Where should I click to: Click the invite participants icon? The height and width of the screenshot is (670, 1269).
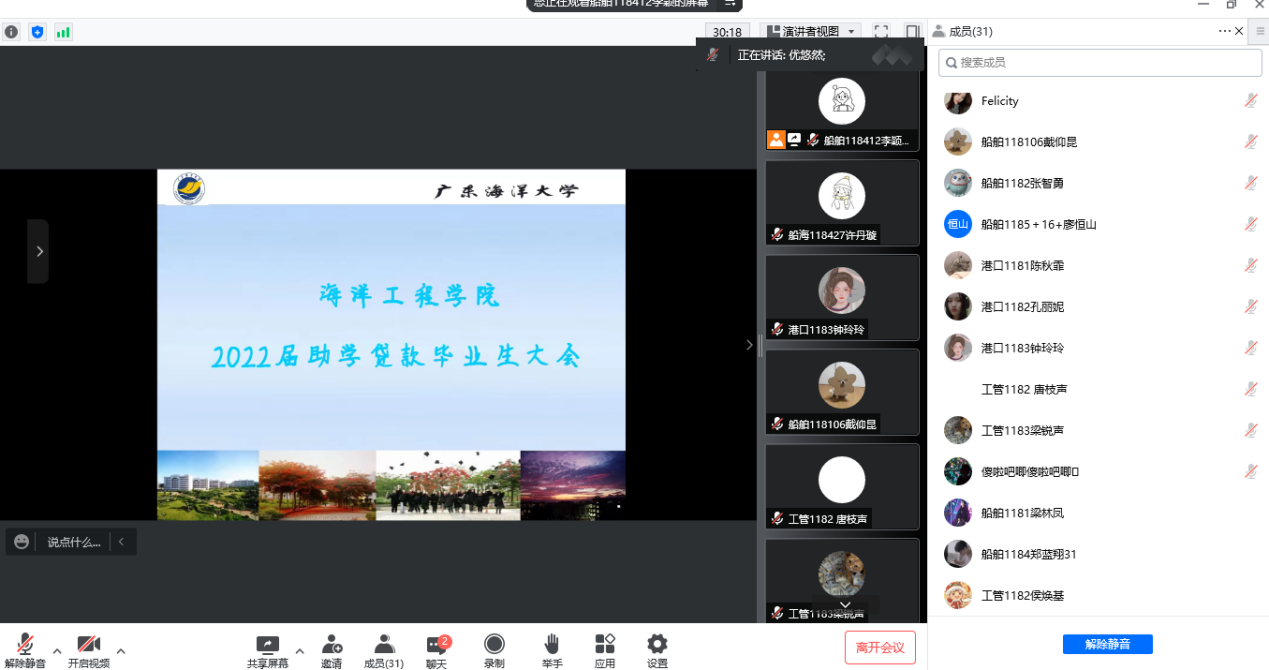click(331, 645)
